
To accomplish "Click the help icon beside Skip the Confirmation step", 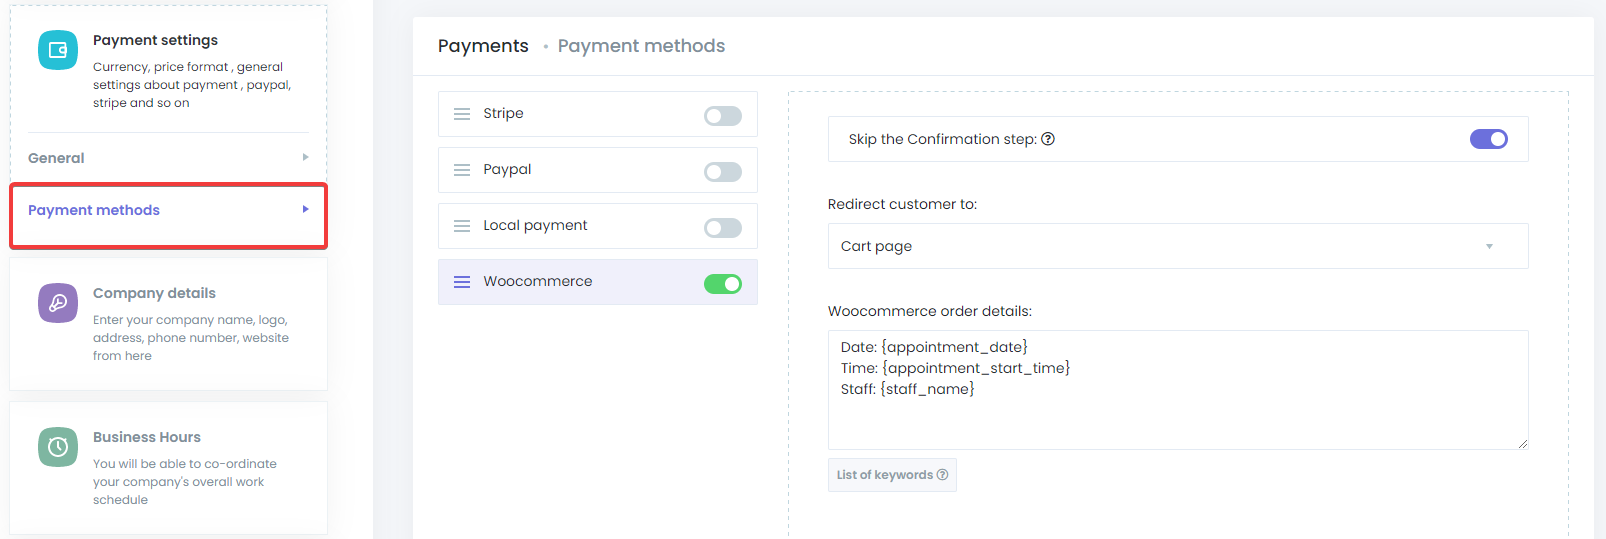I will pos(1048,139).
